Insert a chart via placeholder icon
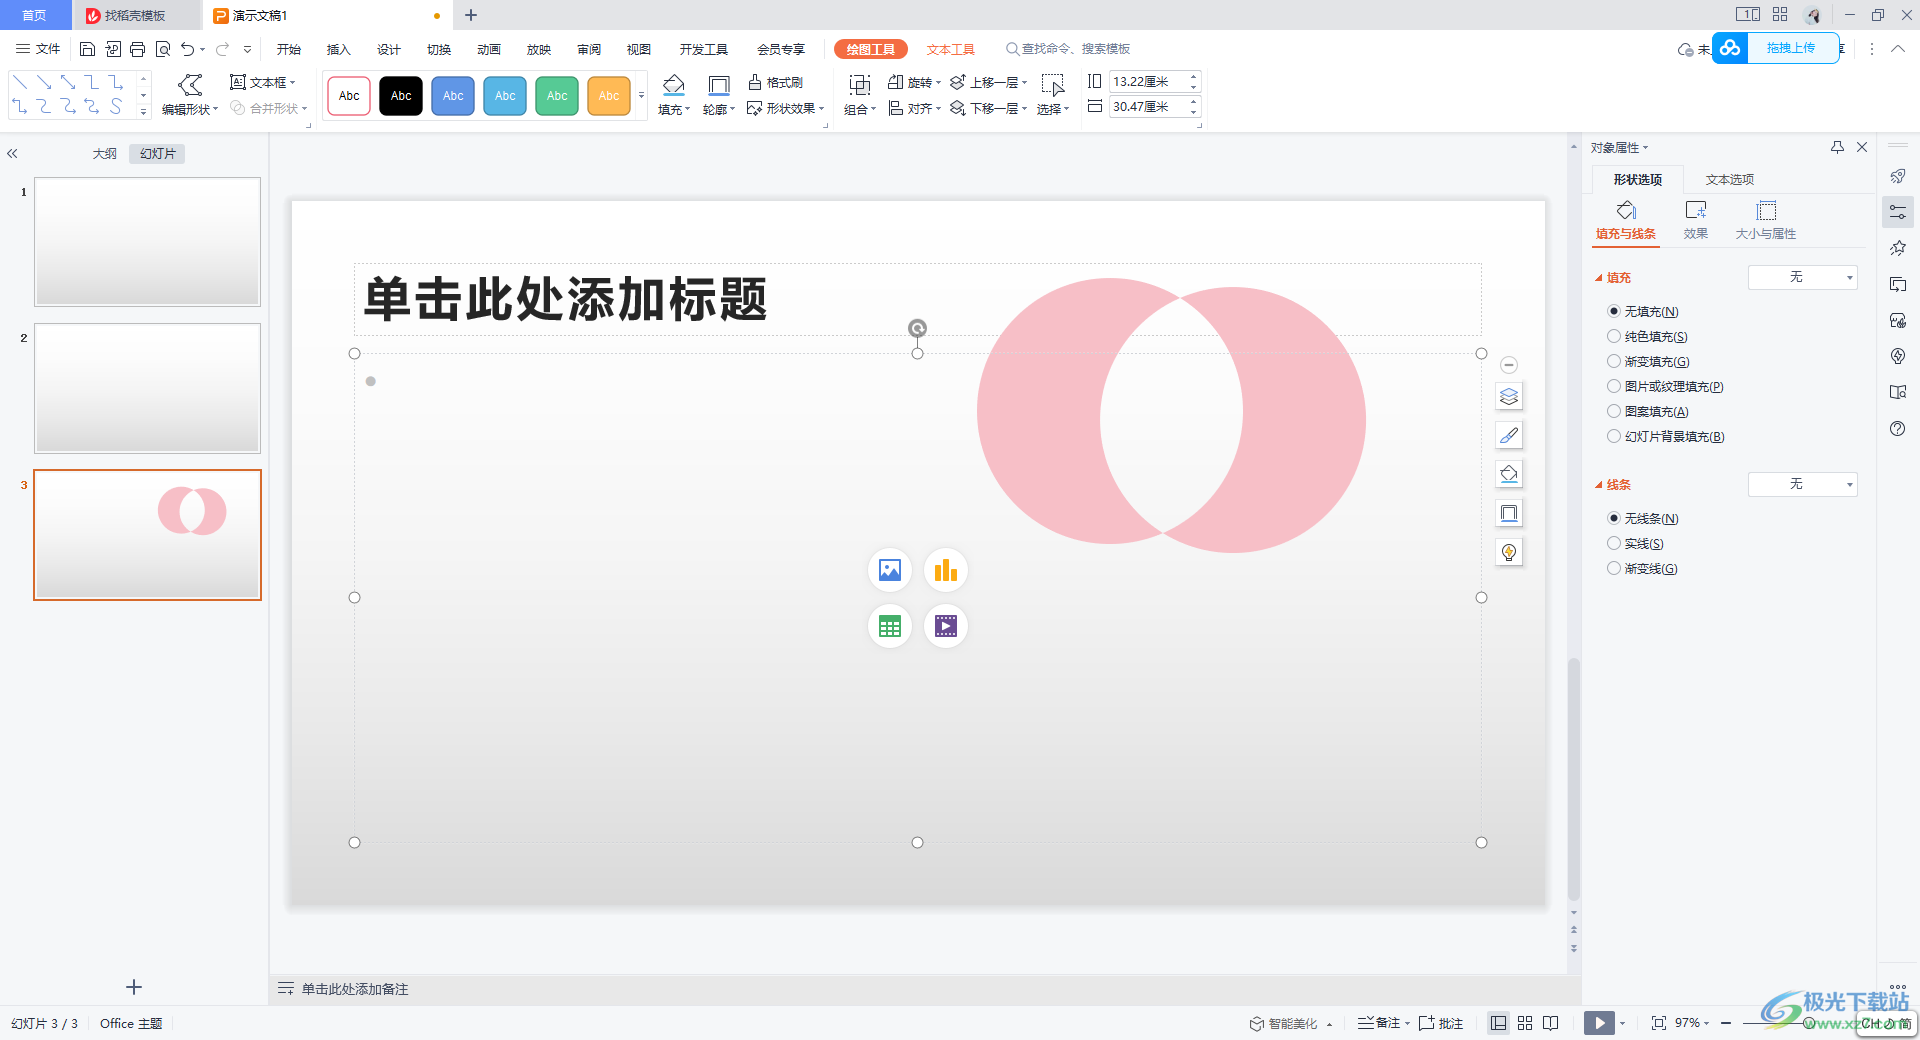This screenshot has height=1040, width=1920. [946, 570]
